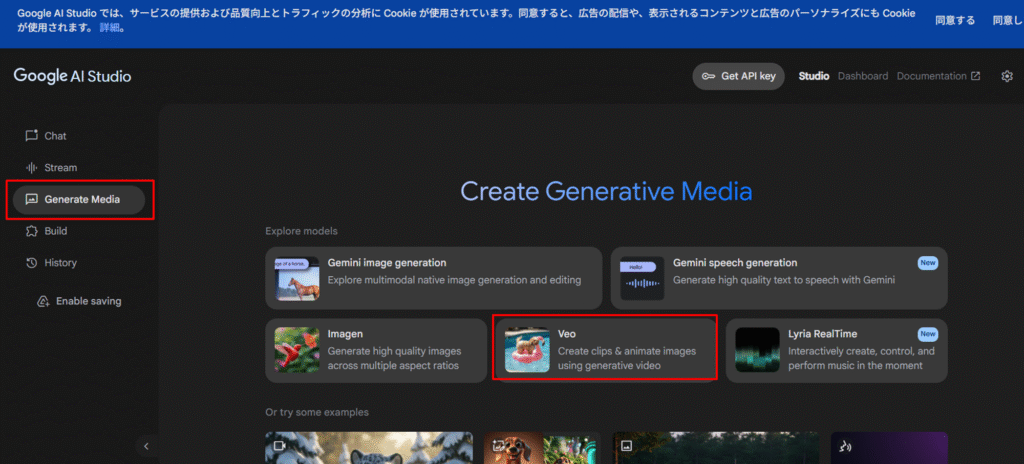
Task: Open the Gemini speech generation card
Action: click(x=779, y=278)
